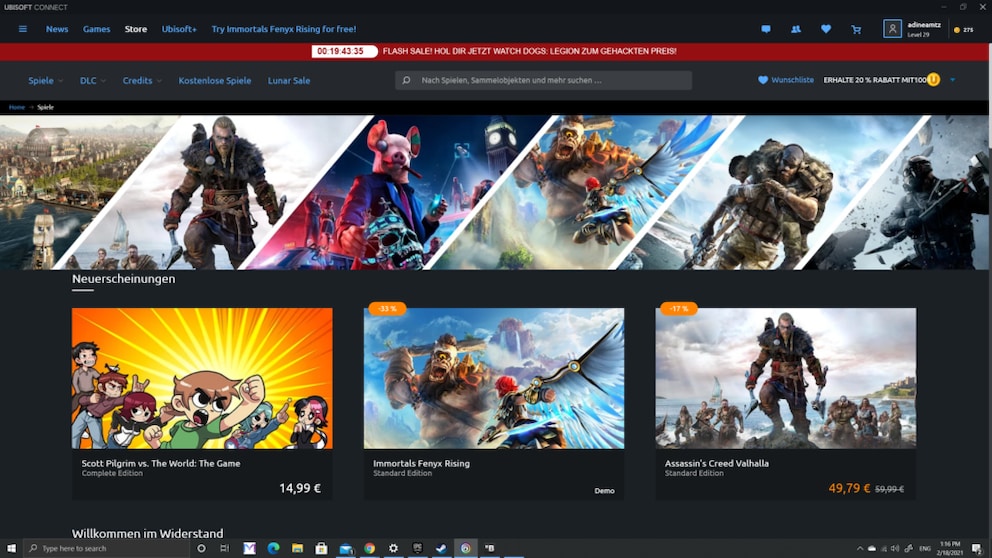The height and width of the screenshot is (558, 992).
Task: Open Microsoft Store from taskbar
Action: 321,548
